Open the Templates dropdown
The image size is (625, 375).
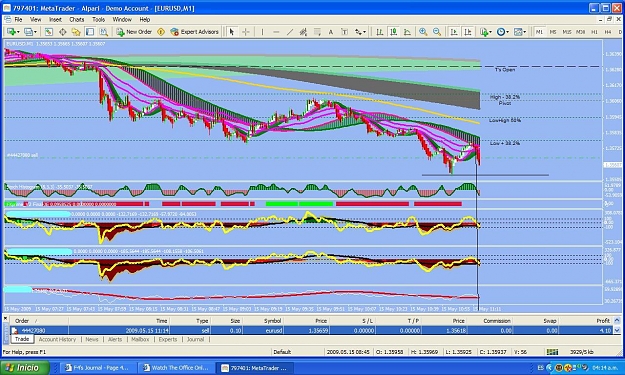[520, 32]
